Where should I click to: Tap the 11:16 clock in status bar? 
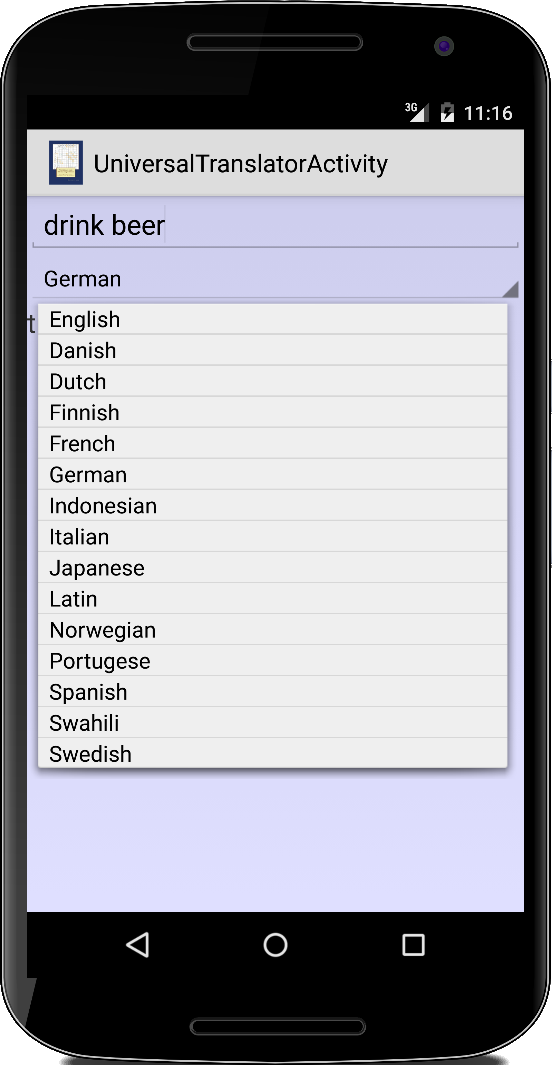coord(487,113)
